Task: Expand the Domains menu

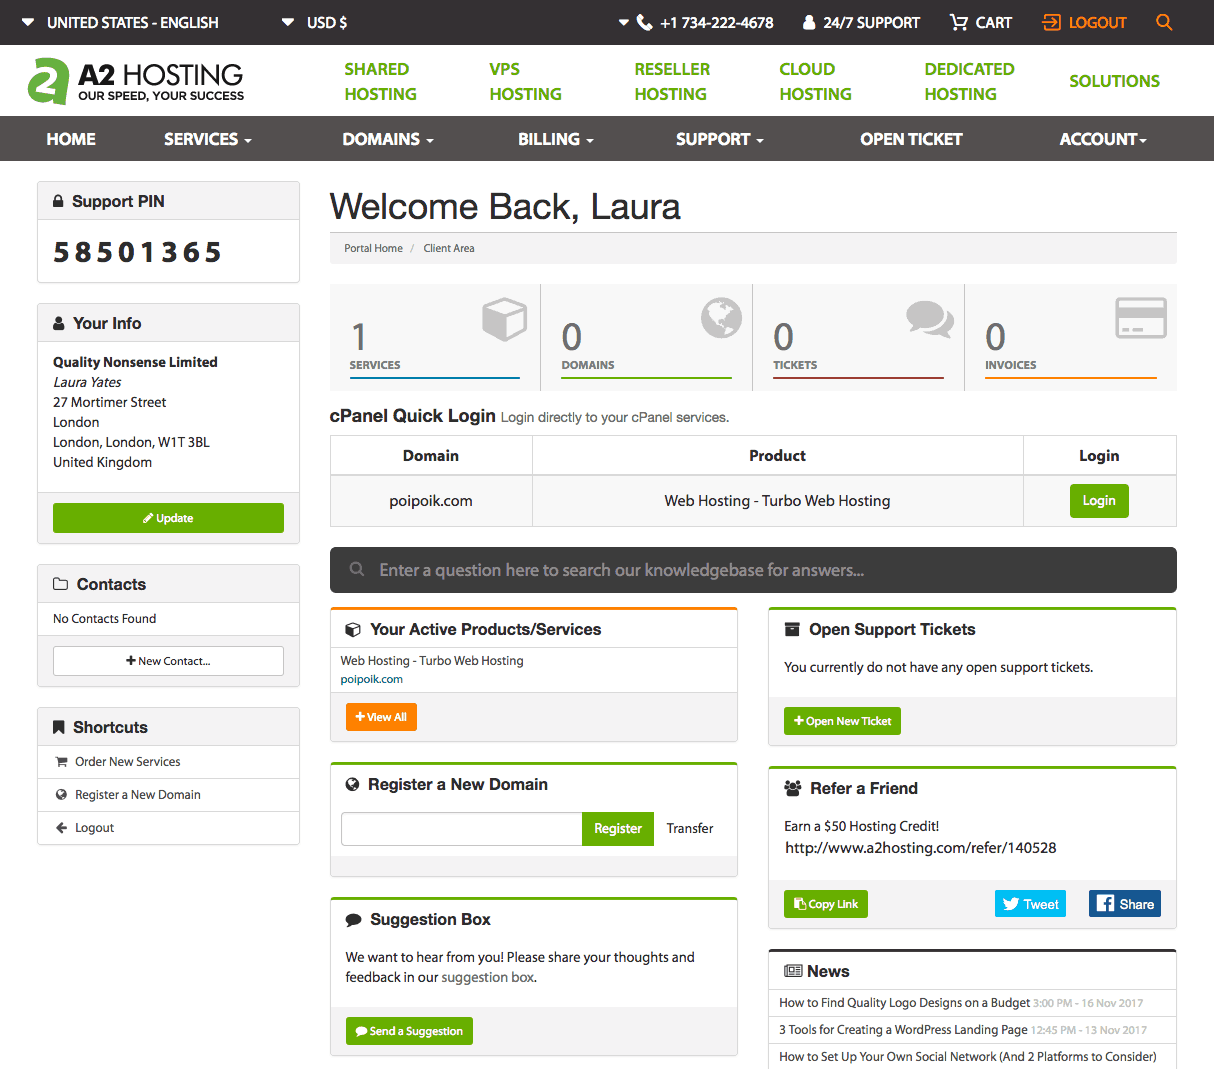Action: point(388,139)
